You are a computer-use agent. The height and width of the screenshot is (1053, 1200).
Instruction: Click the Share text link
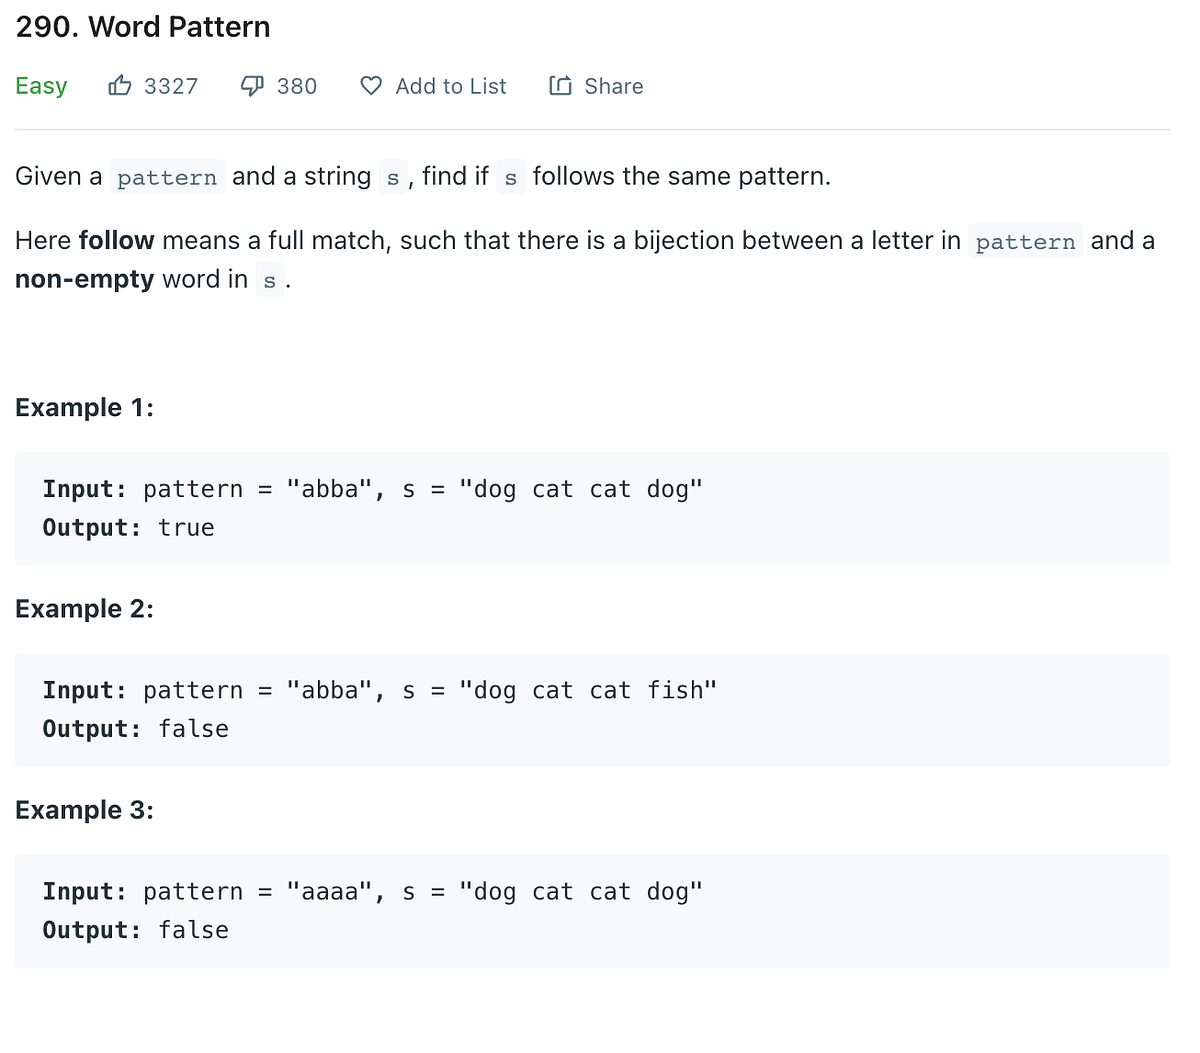click(x=614, y=86)
